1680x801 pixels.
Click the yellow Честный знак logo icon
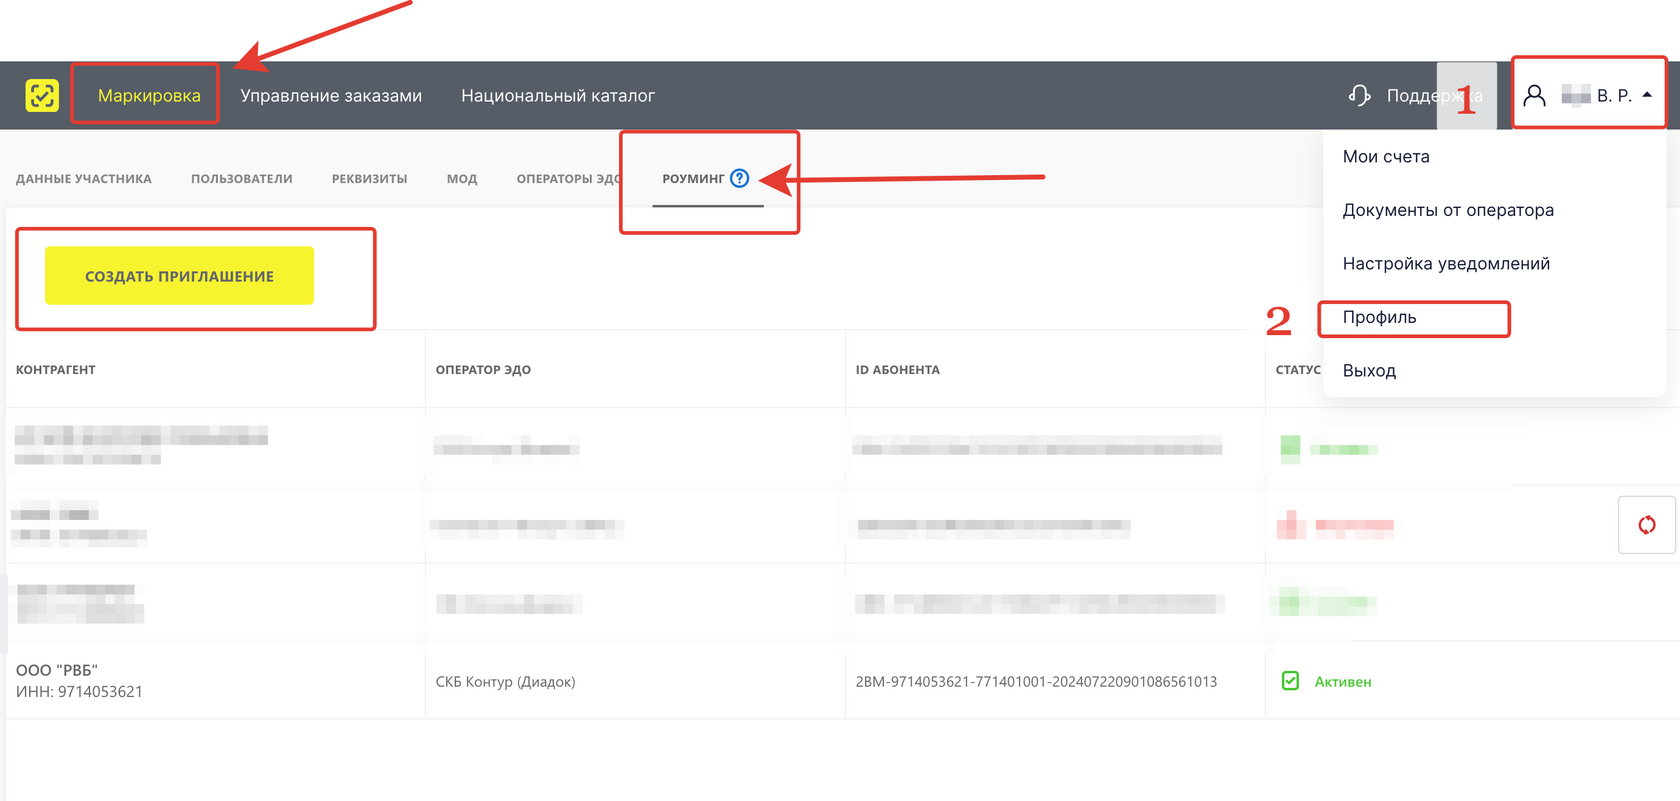coord(42,96)
